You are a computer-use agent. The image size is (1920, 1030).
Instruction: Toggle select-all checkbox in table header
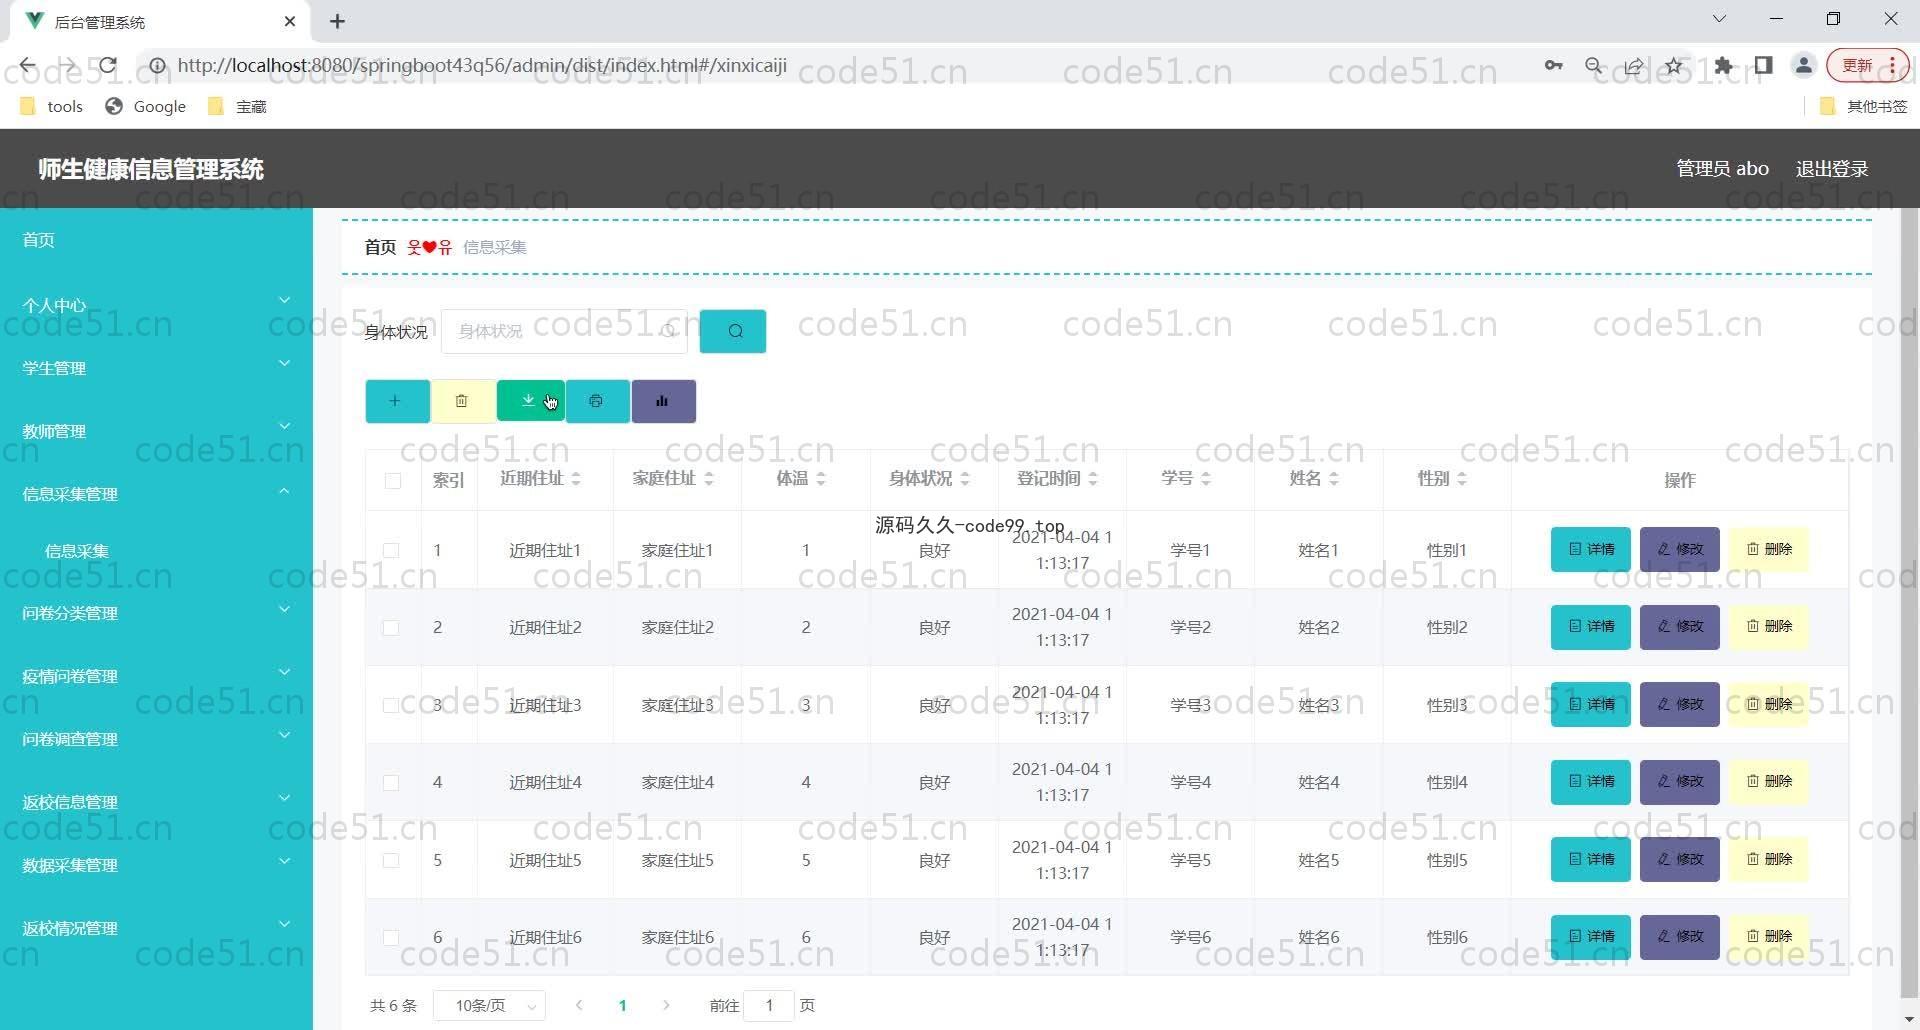[393, 481]
